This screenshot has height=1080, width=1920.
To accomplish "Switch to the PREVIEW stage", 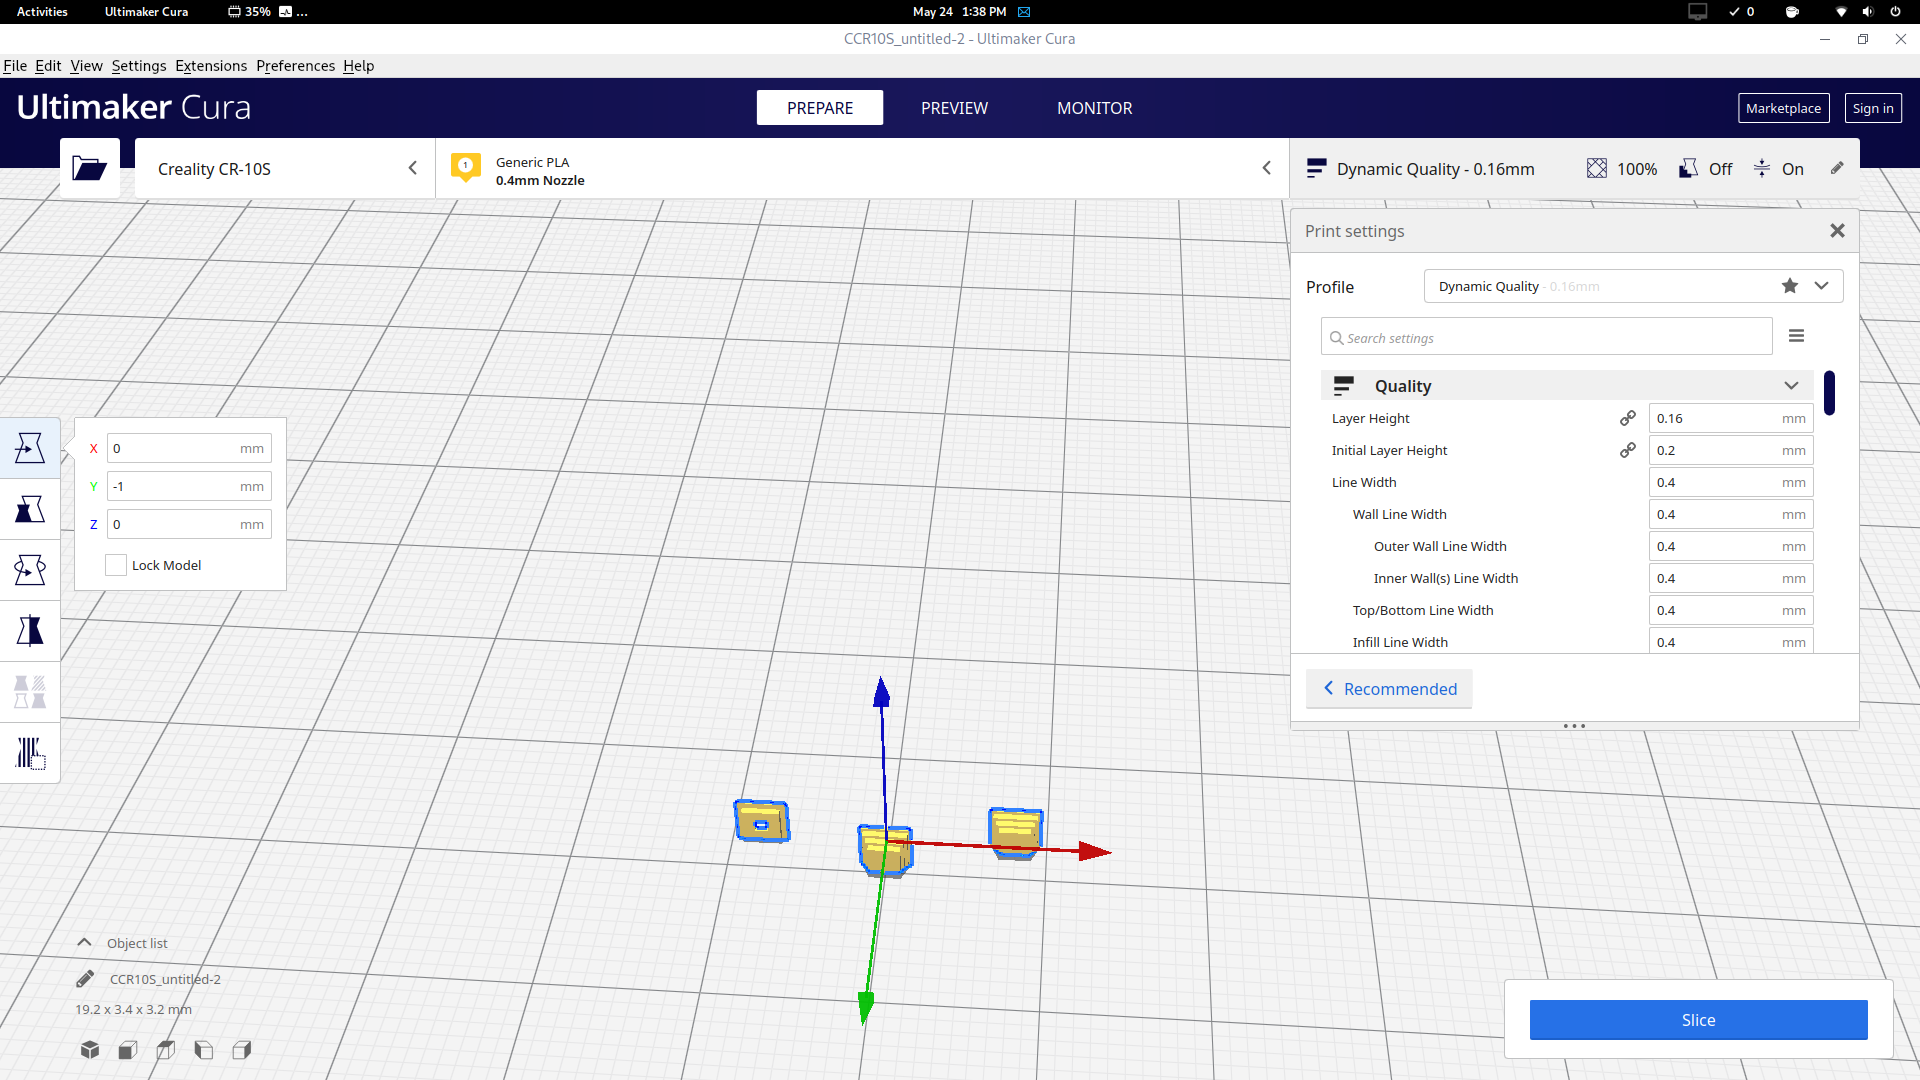I will pos(954,108).
